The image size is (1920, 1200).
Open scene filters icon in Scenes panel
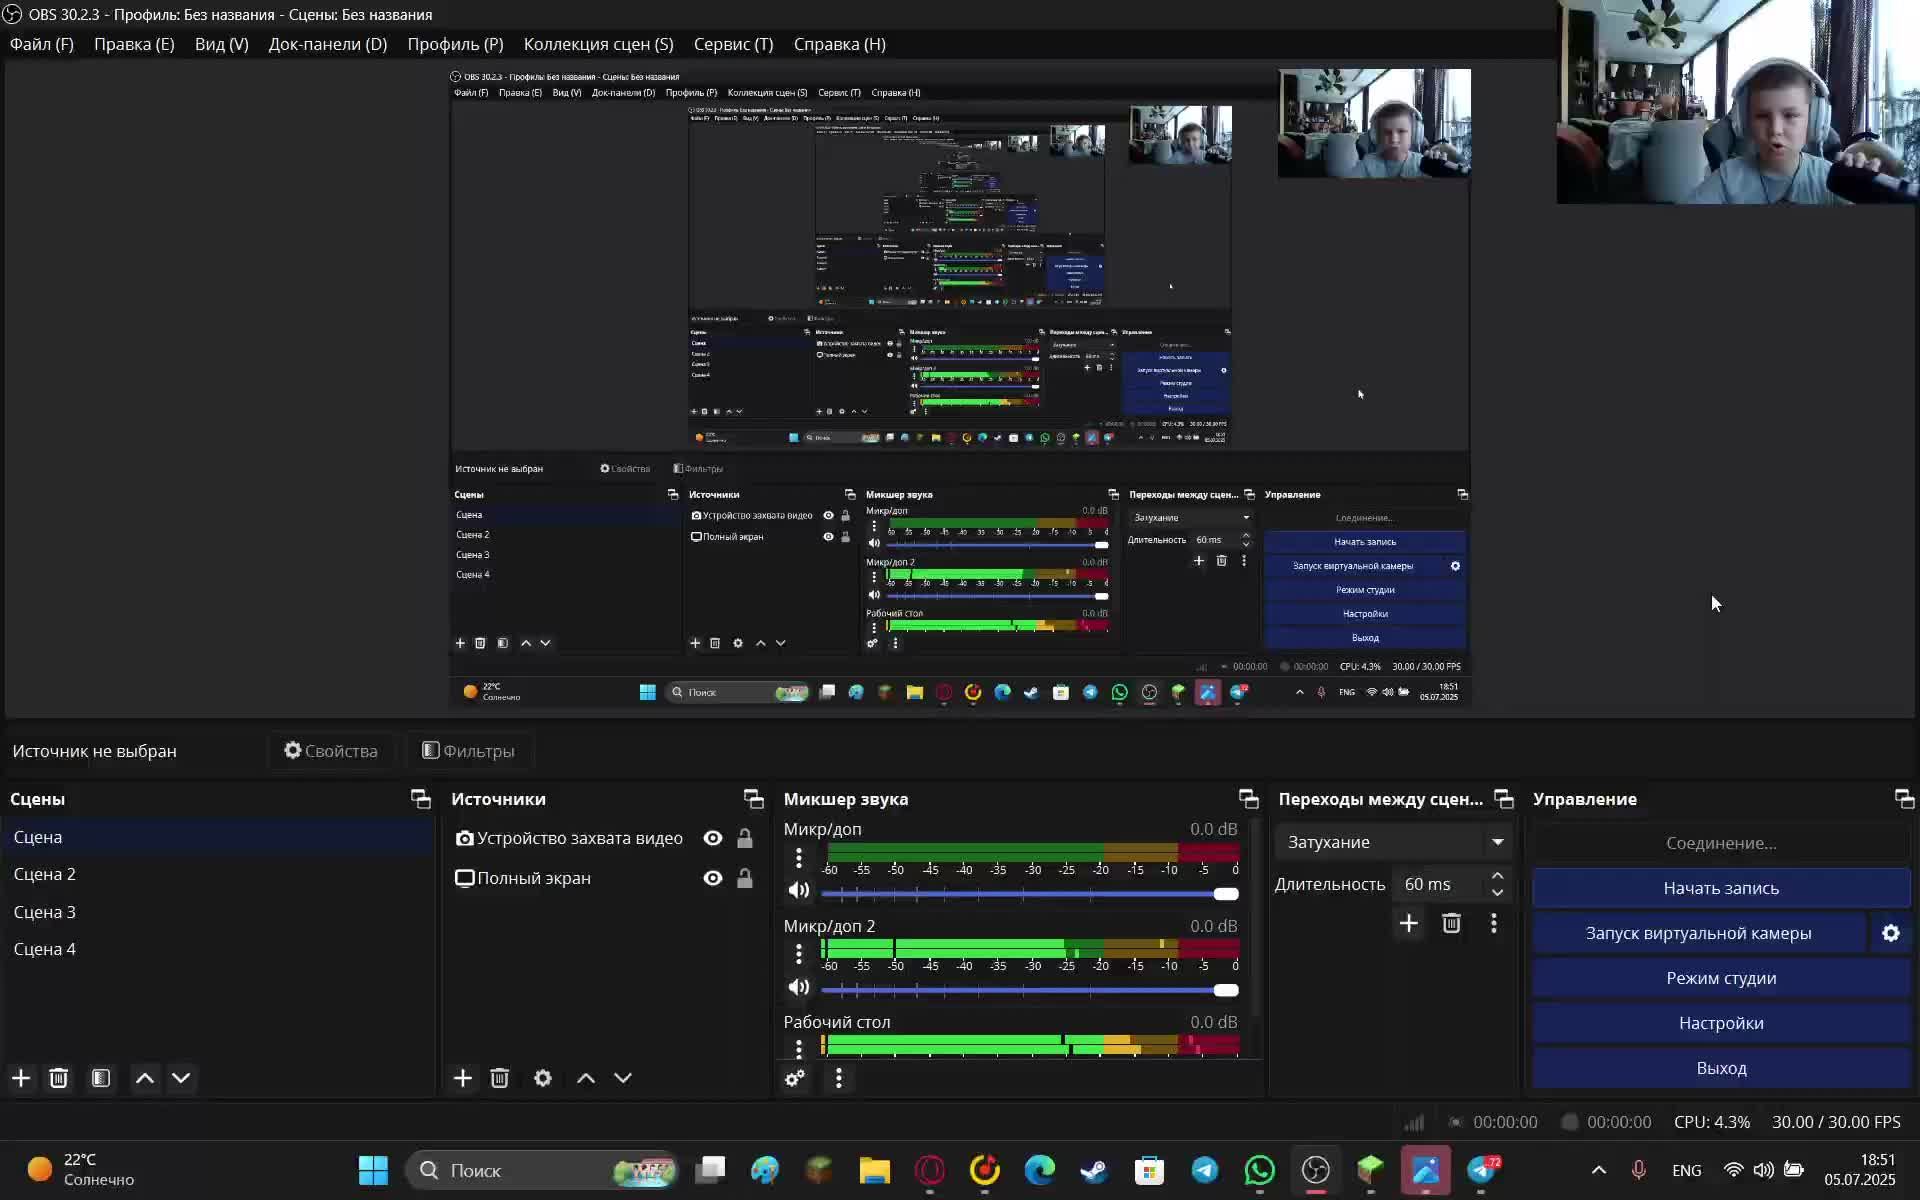pos(101,1078)
